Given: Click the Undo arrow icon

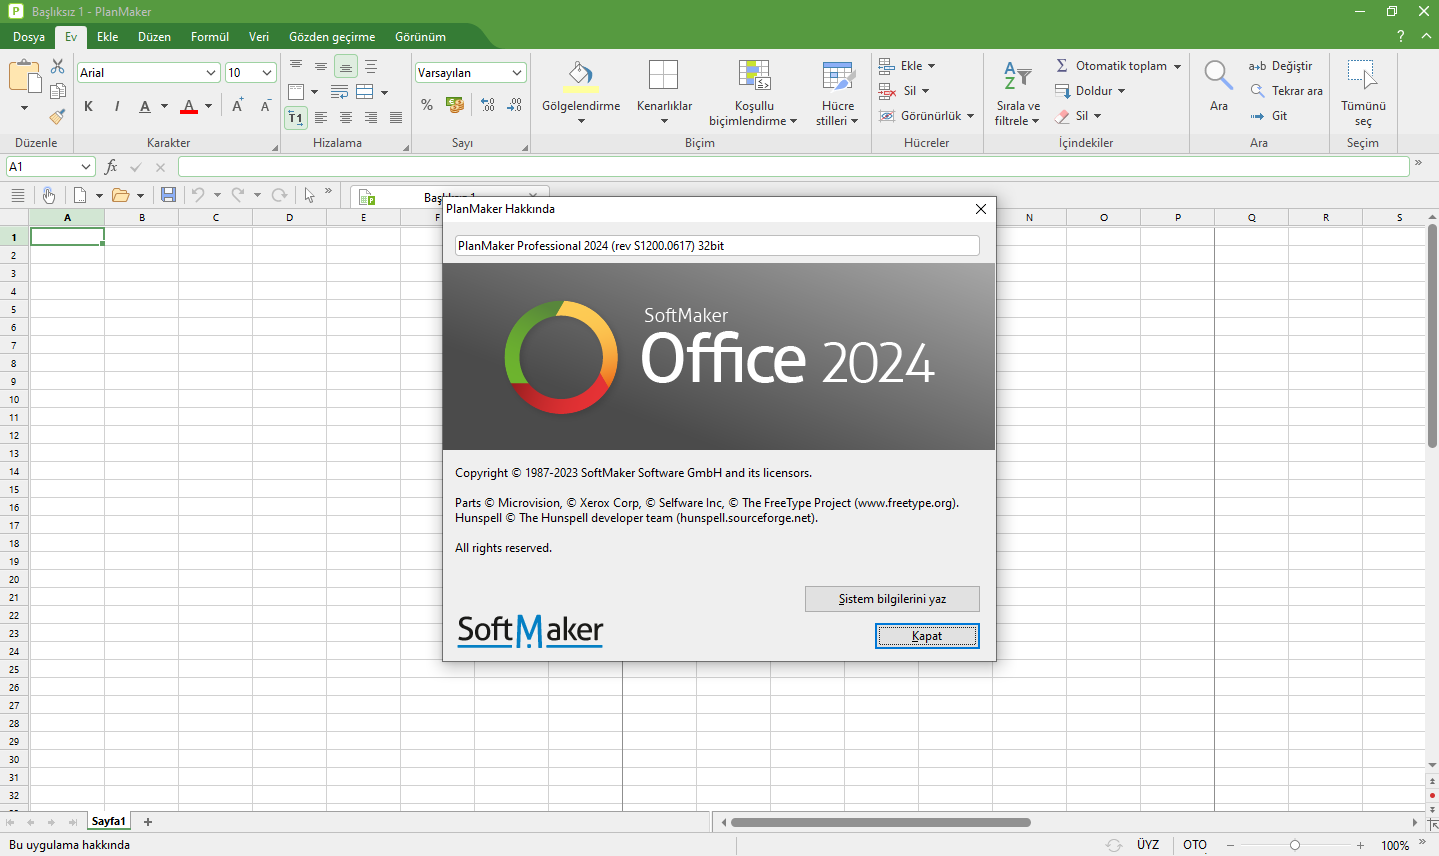Looking at the screenshot, I should [198, 195].
